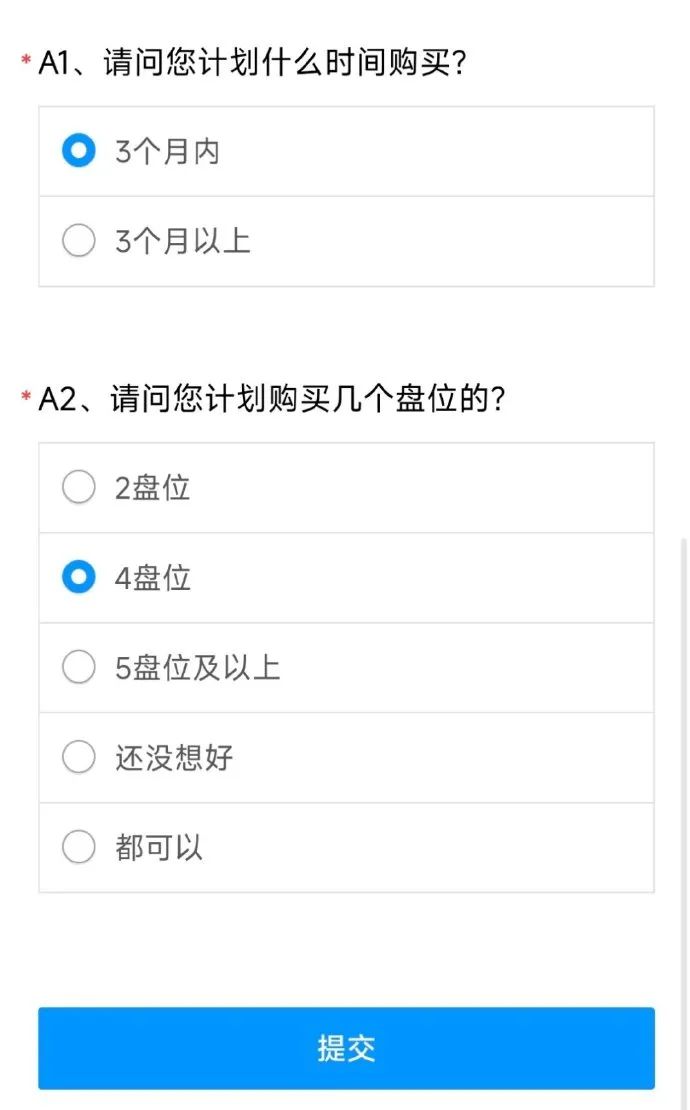Tap the "还没想好" option label text
Image resolution: width=690 pixels, height=1110 pixels.
click(x=174, y=757)
